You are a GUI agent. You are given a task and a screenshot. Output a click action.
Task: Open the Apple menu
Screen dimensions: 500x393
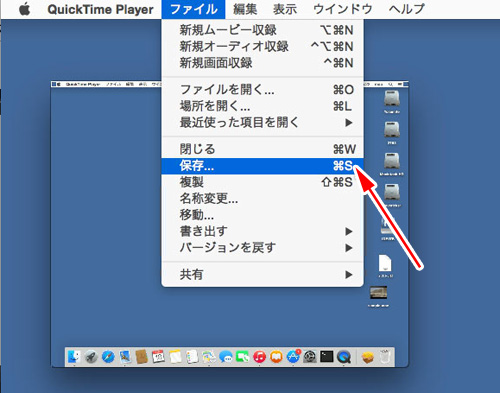pyautogui.click(x=25, y=9)
